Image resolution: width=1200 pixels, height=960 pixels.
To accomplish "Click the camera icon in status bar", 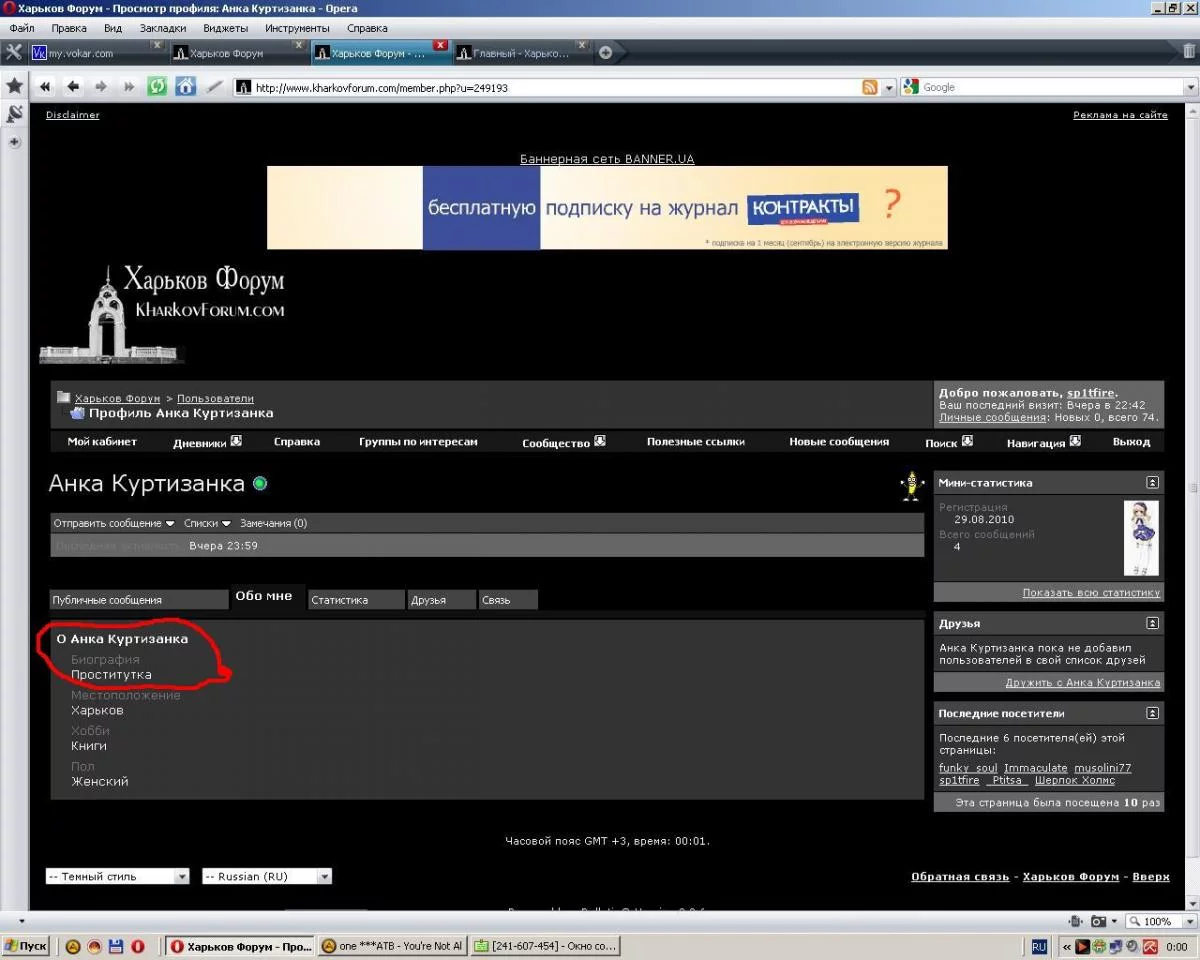I will [x=1099, y=921].
